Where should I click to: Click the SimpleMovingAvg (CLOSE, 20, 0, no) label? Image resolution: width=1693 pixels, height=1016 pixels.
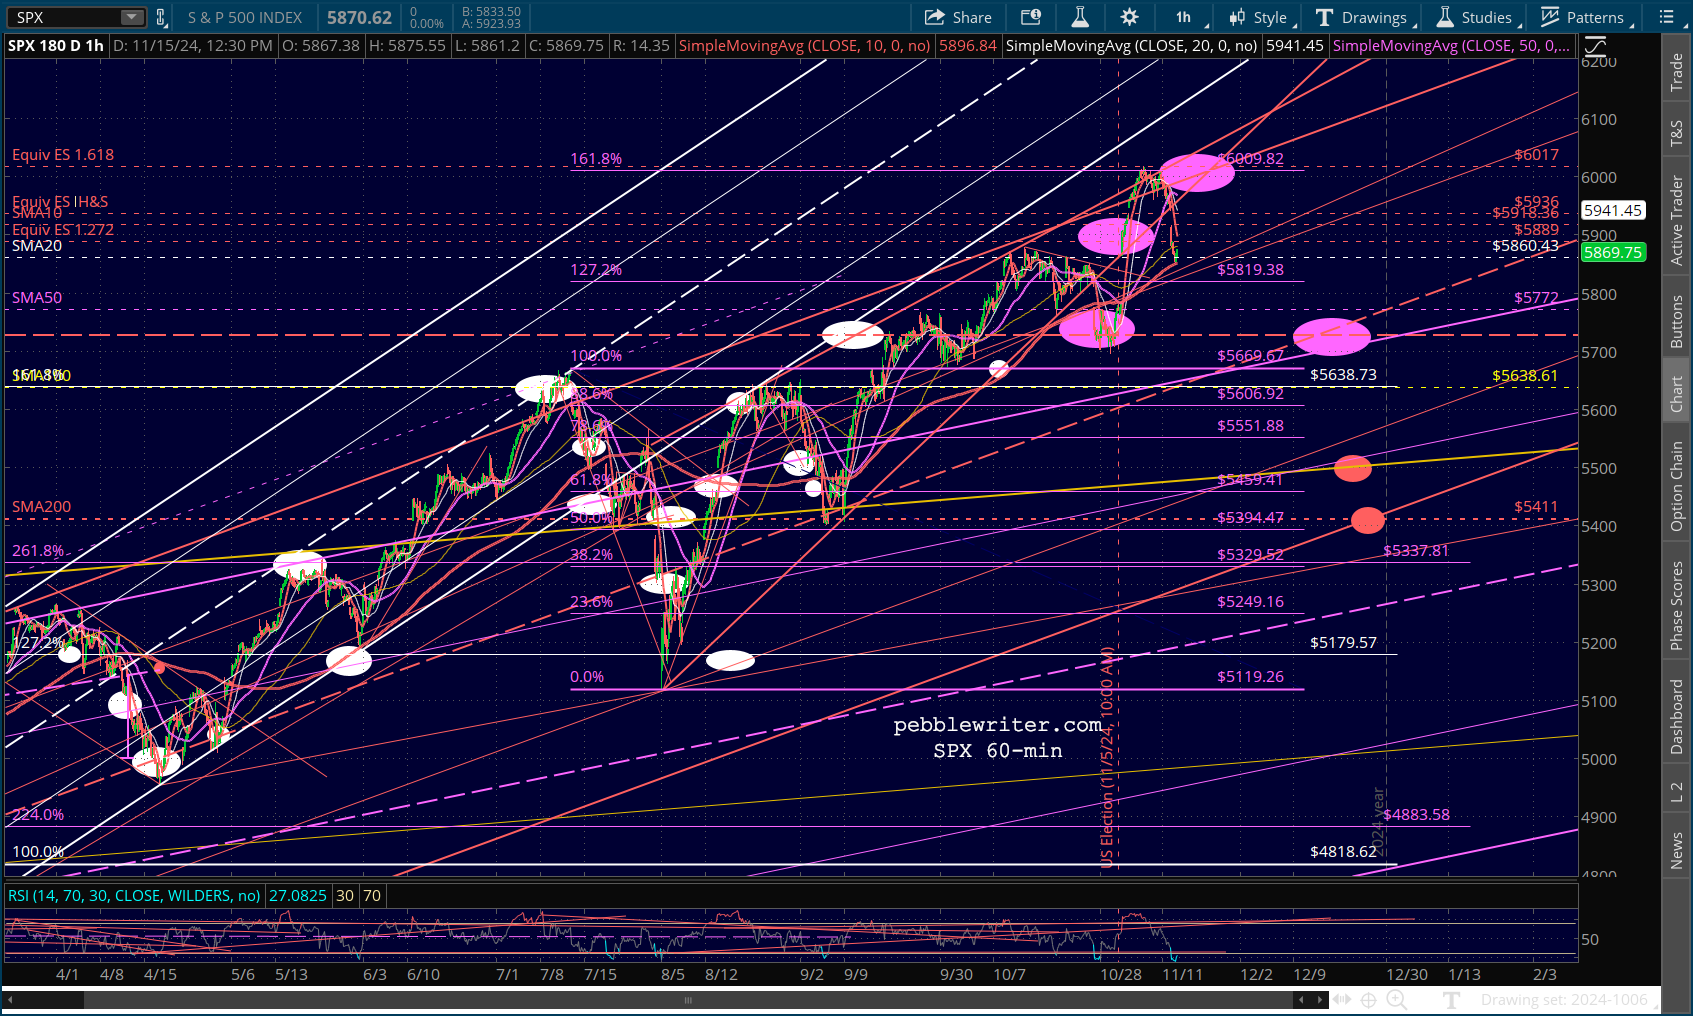click(1131, 46)
